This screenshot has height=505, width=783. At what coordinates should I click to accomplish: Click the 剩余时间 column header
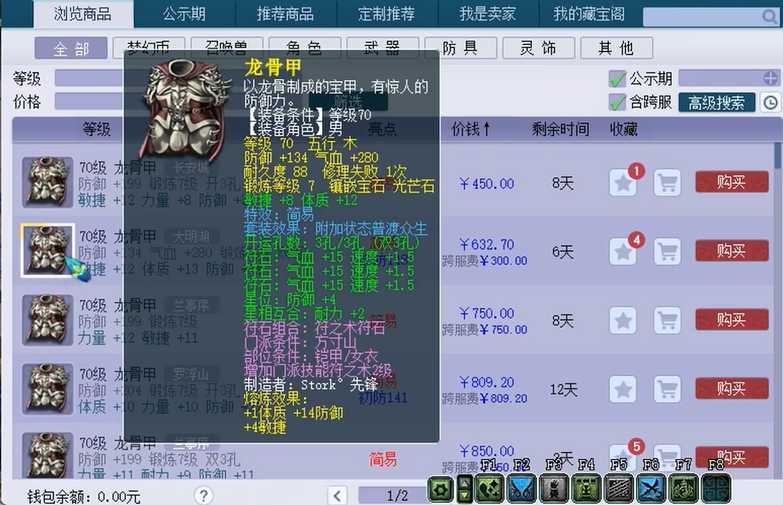click(560, 129)
